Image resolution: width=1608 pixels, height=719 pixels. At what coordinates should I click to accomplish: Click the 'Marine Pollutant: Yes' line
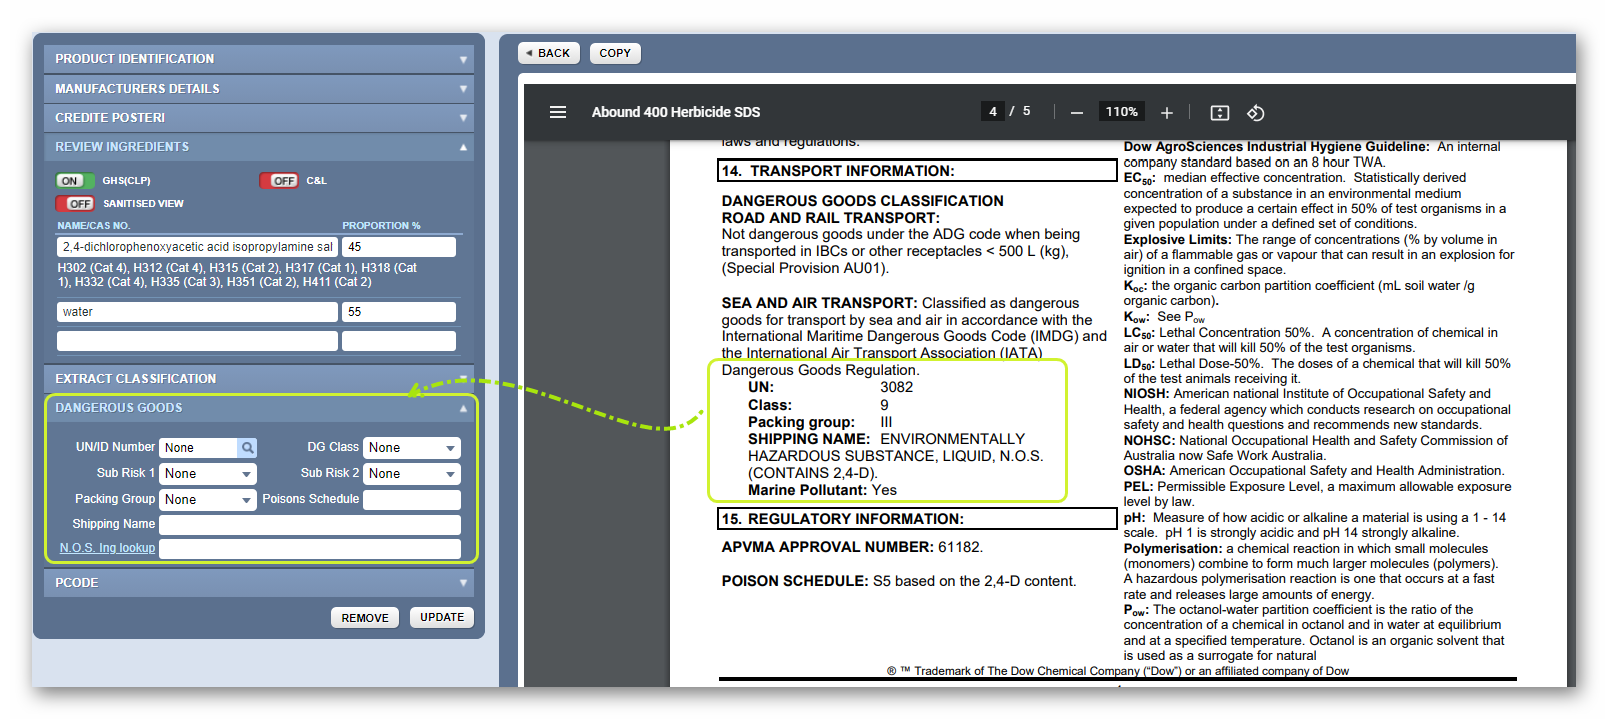(x=822, y=490)
